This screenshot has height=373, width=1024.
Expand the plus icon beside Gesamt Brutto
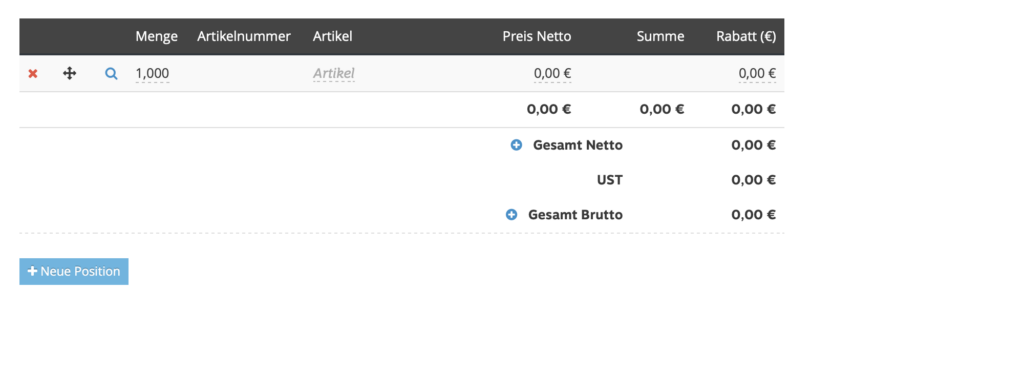pos(511,214)
